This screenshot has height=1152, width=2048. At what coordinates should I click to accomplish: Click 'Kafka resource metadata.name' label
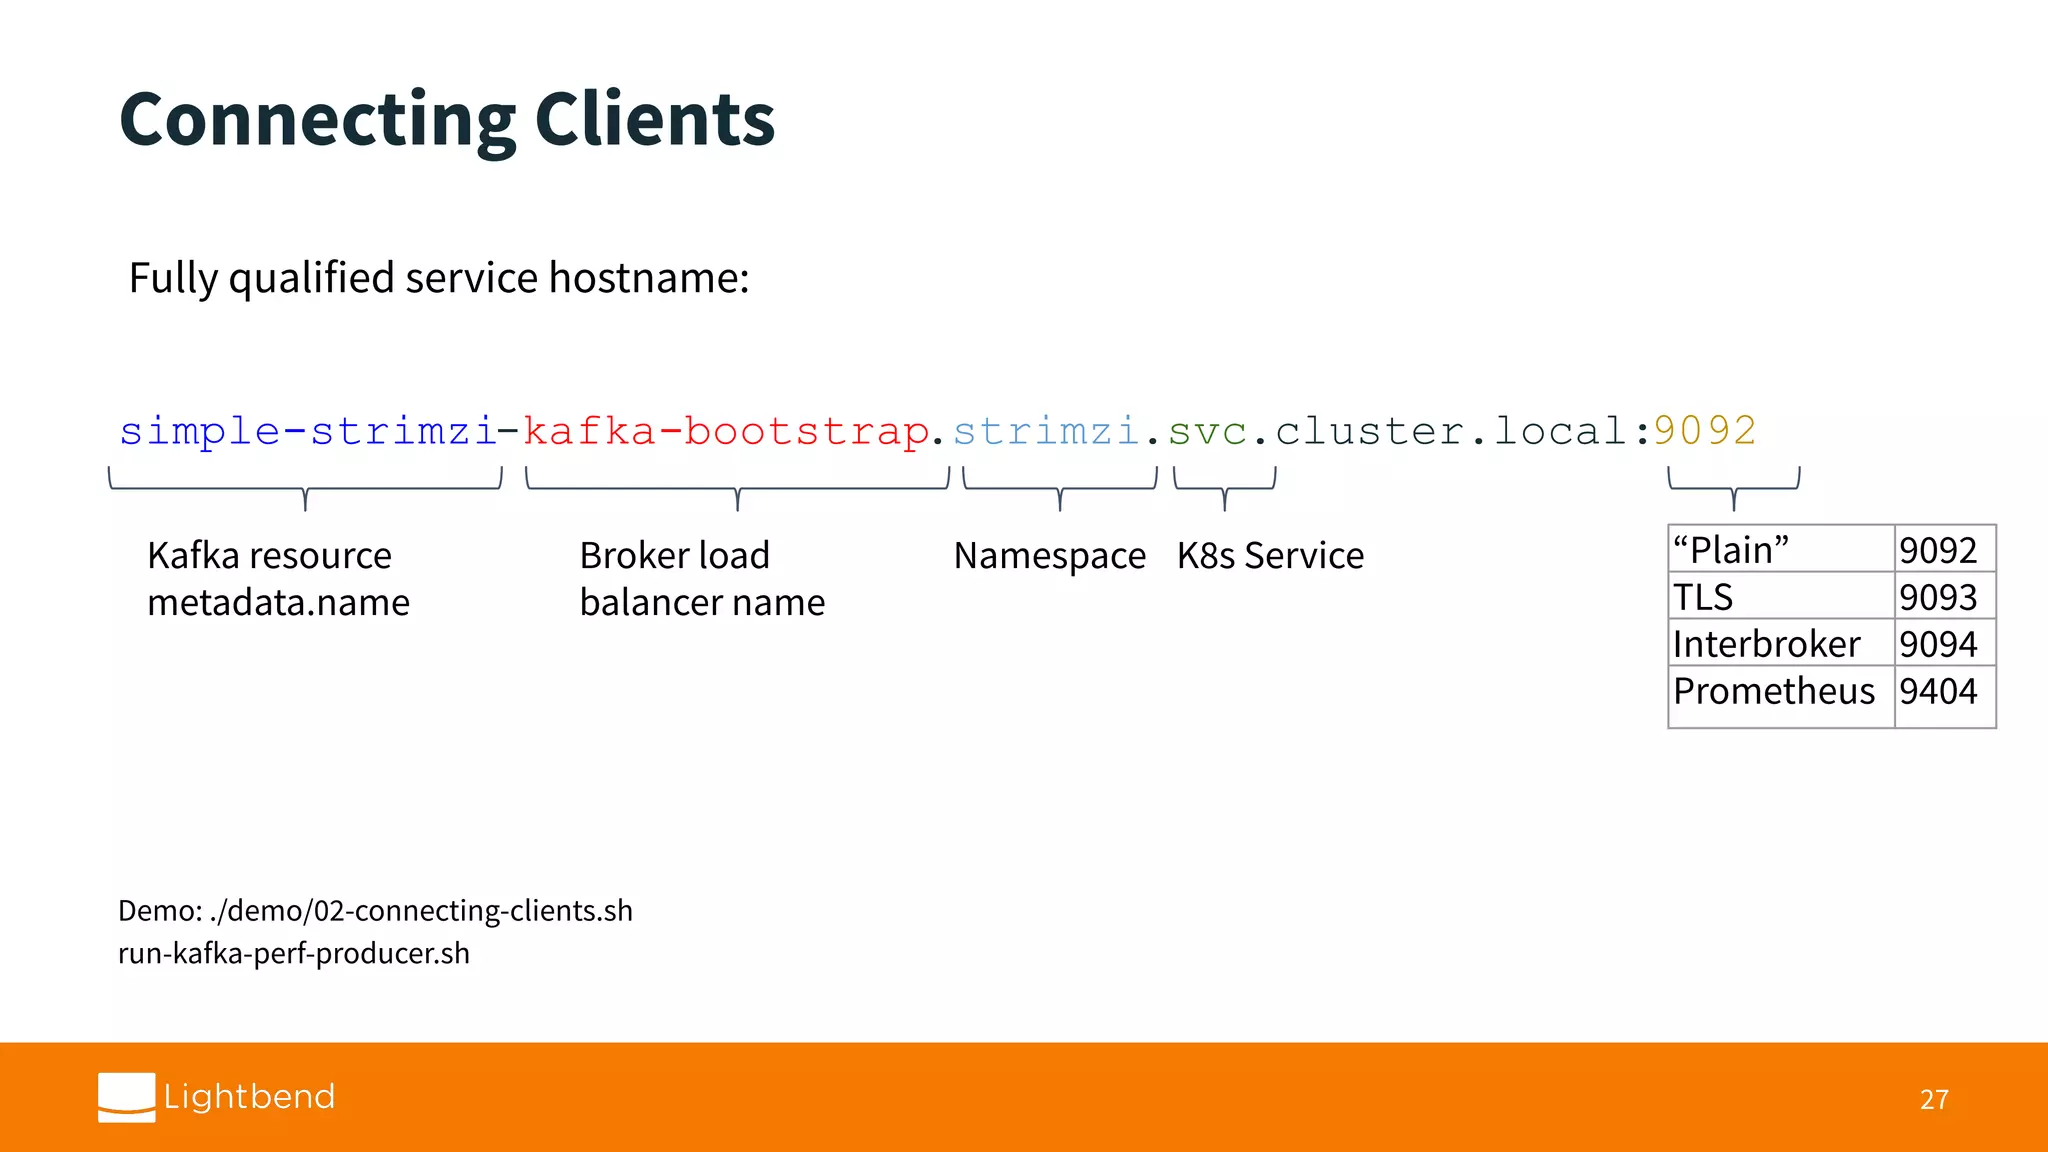point(278,579)
